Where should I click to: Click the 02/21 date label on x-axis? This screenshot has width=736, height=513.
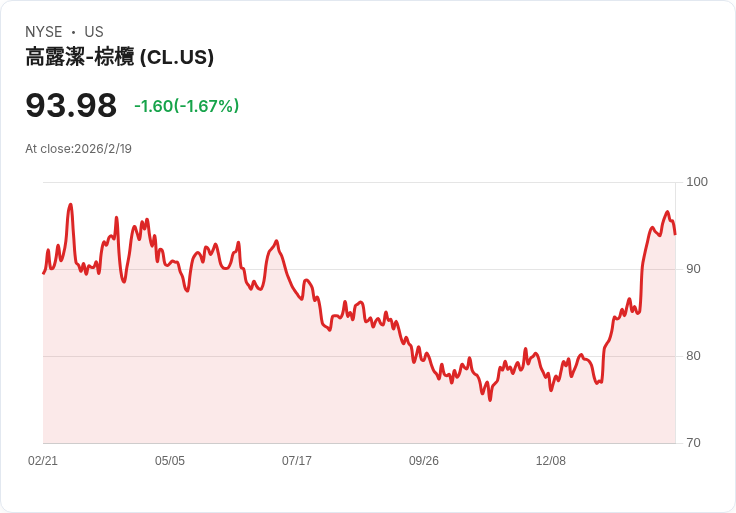tap(43, 461)
